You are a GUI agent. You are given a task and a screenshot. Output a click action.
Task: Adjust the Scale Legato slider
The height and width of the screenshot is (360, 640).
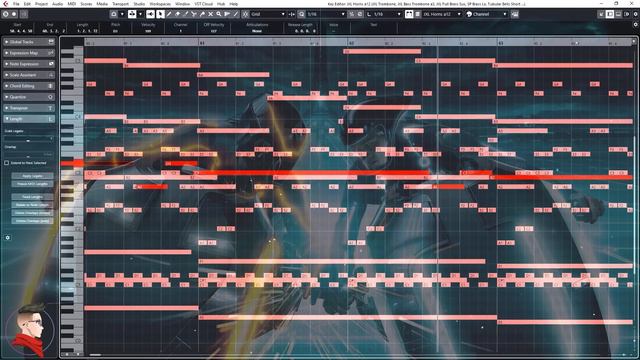(29, 140)
